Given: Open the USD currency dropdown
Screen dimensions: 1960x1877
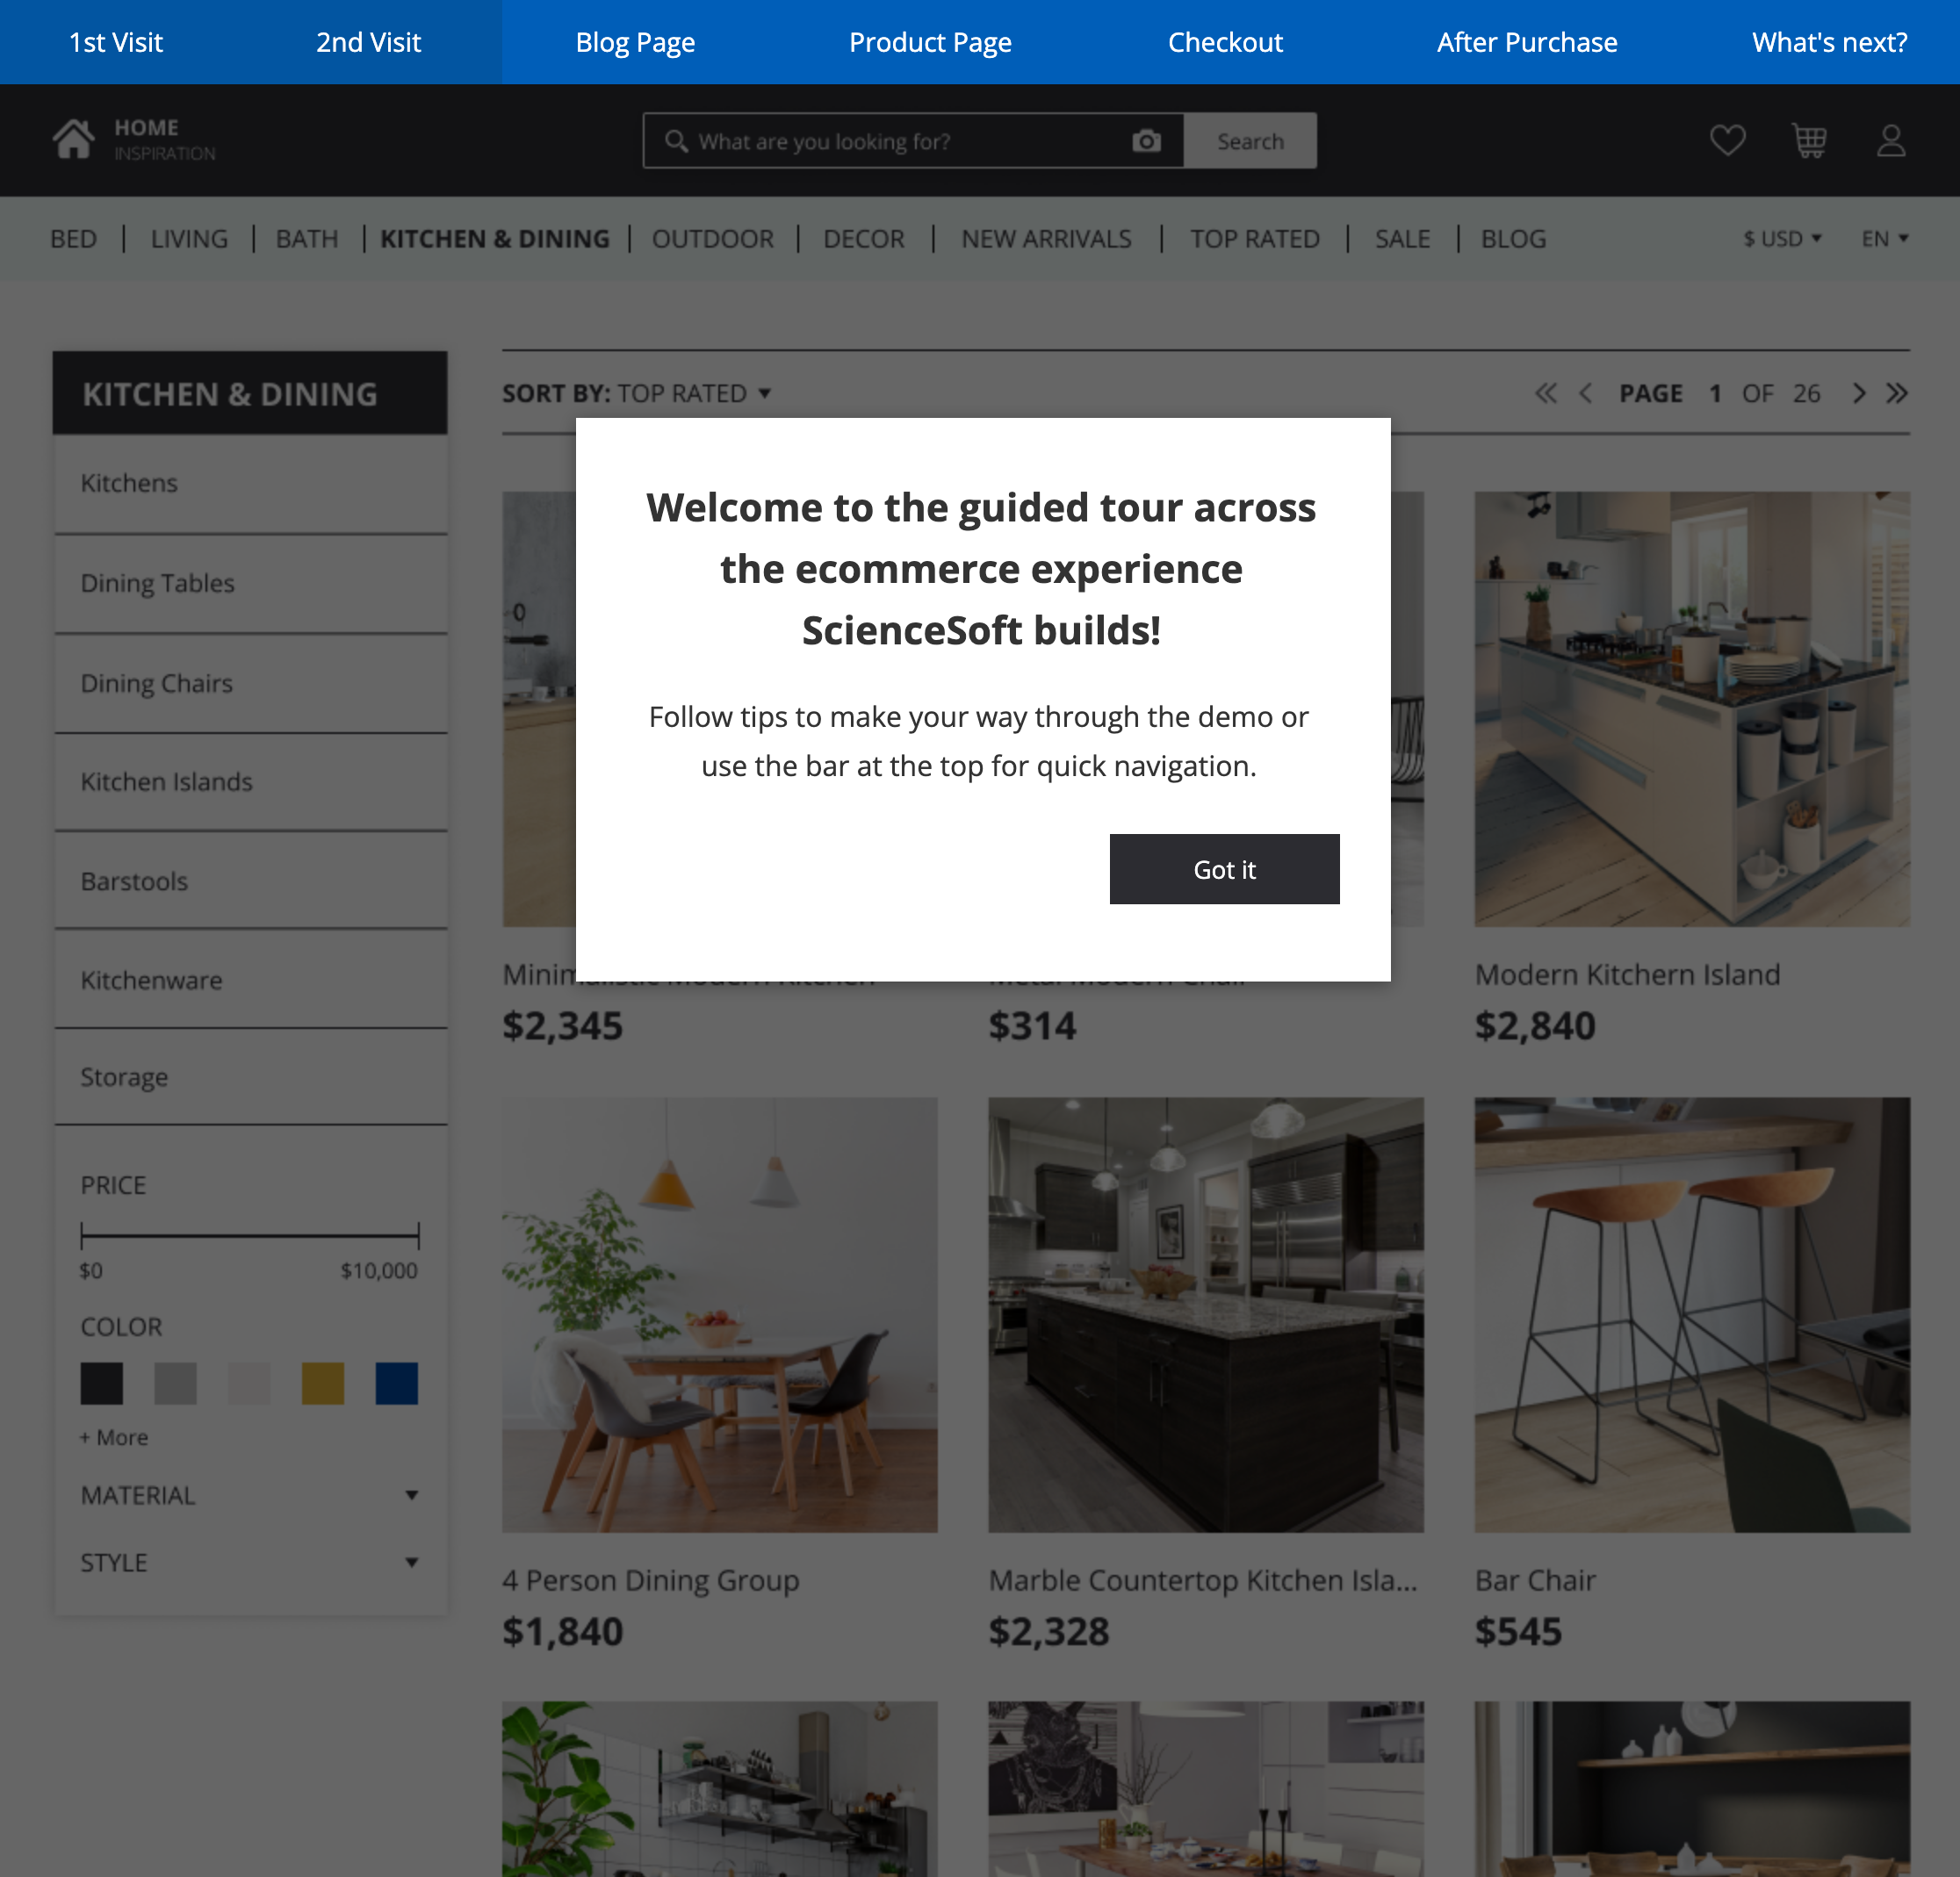Looking at the screenshot, I should 1782,239.
